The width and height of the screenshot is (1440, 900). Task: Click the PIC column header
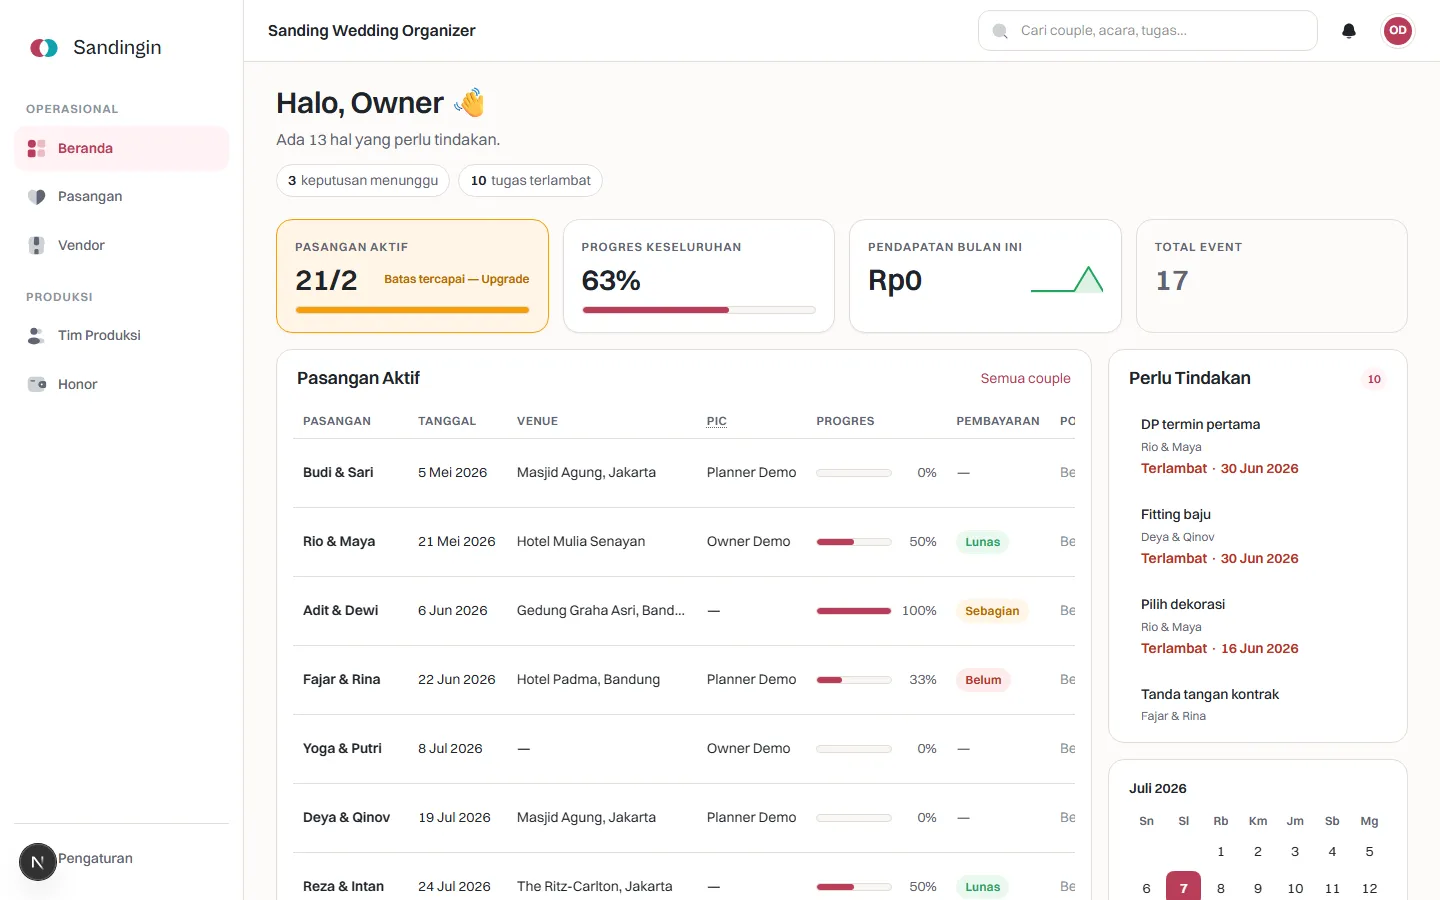click(x=717, y=421)
